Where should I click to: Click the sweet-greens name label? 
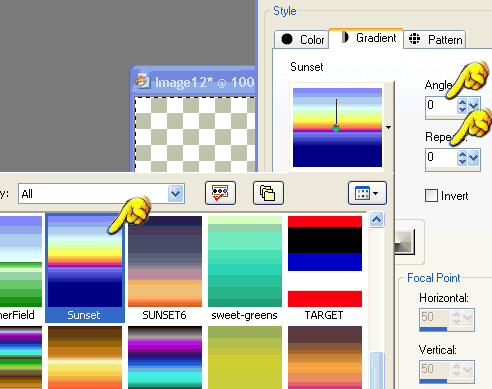click(244, 315)
